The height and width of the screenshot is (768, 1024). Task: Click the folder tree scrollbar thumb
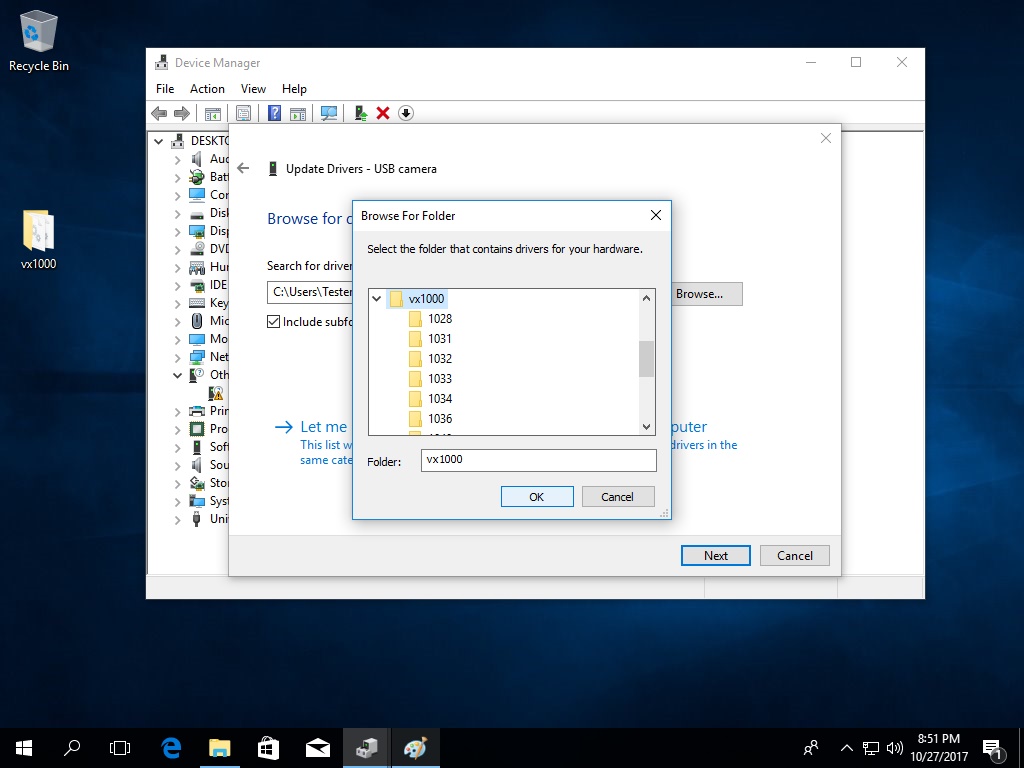[x=646, y=359]
